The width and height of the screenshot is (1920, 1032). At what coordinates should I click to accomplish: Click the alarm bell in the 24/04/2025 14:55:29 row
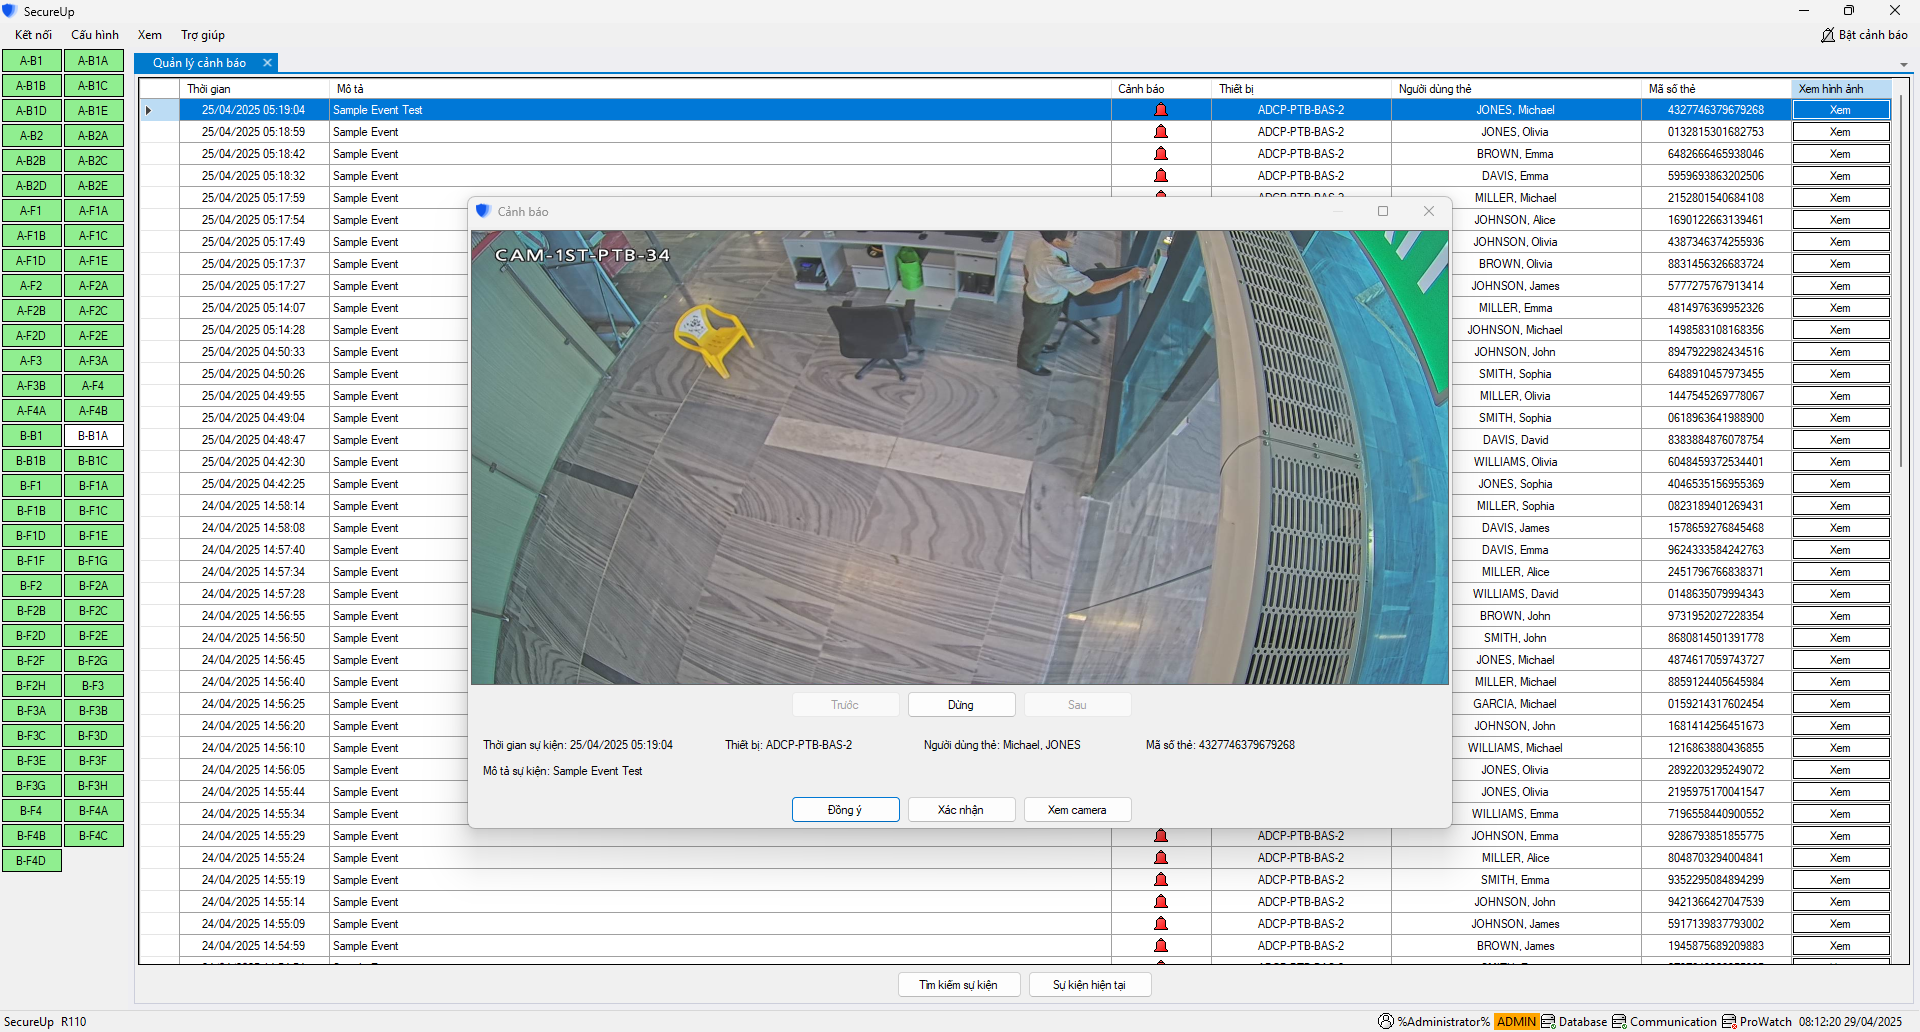coord(1160,836)
